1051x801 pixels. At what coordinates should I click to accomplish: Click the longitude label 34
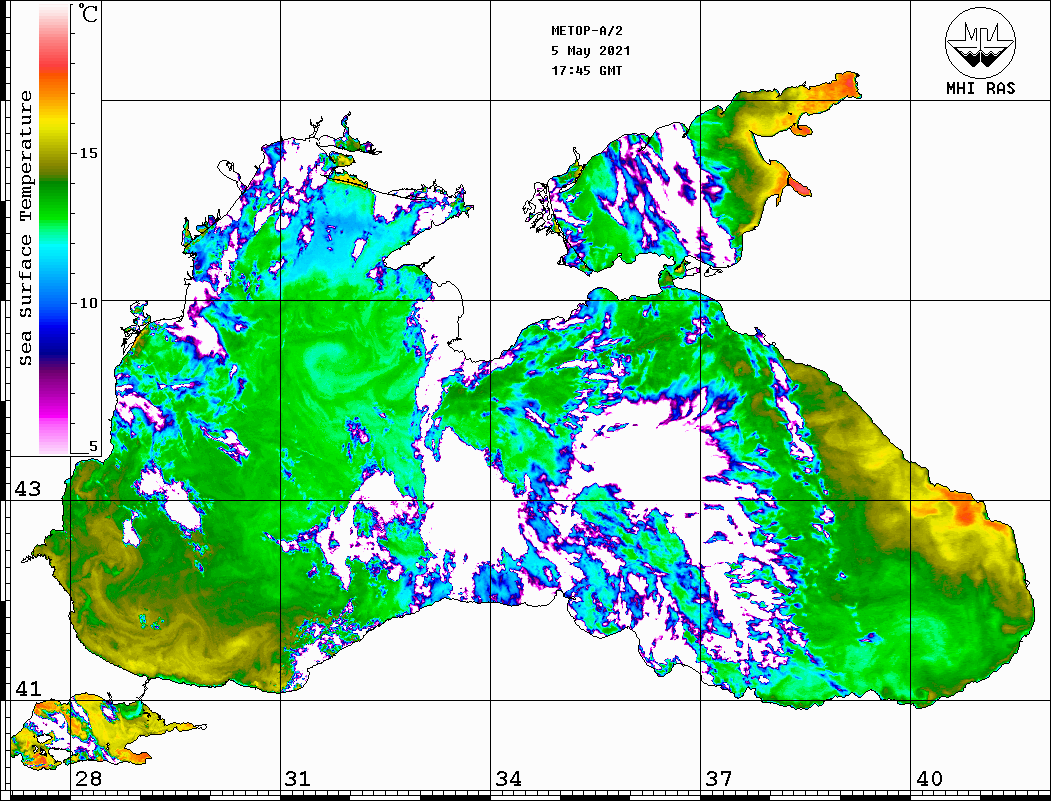click(x=509, y=778)
